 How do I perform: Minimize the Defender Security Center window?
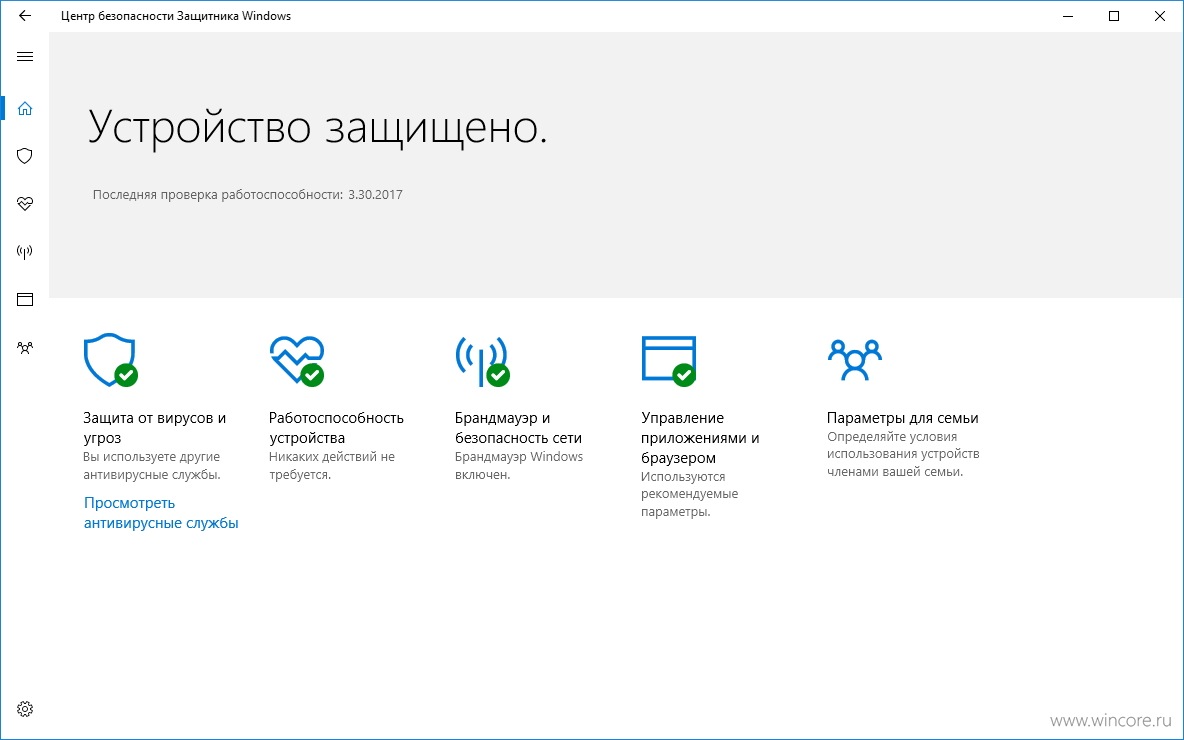click(x=1068, y=16)
